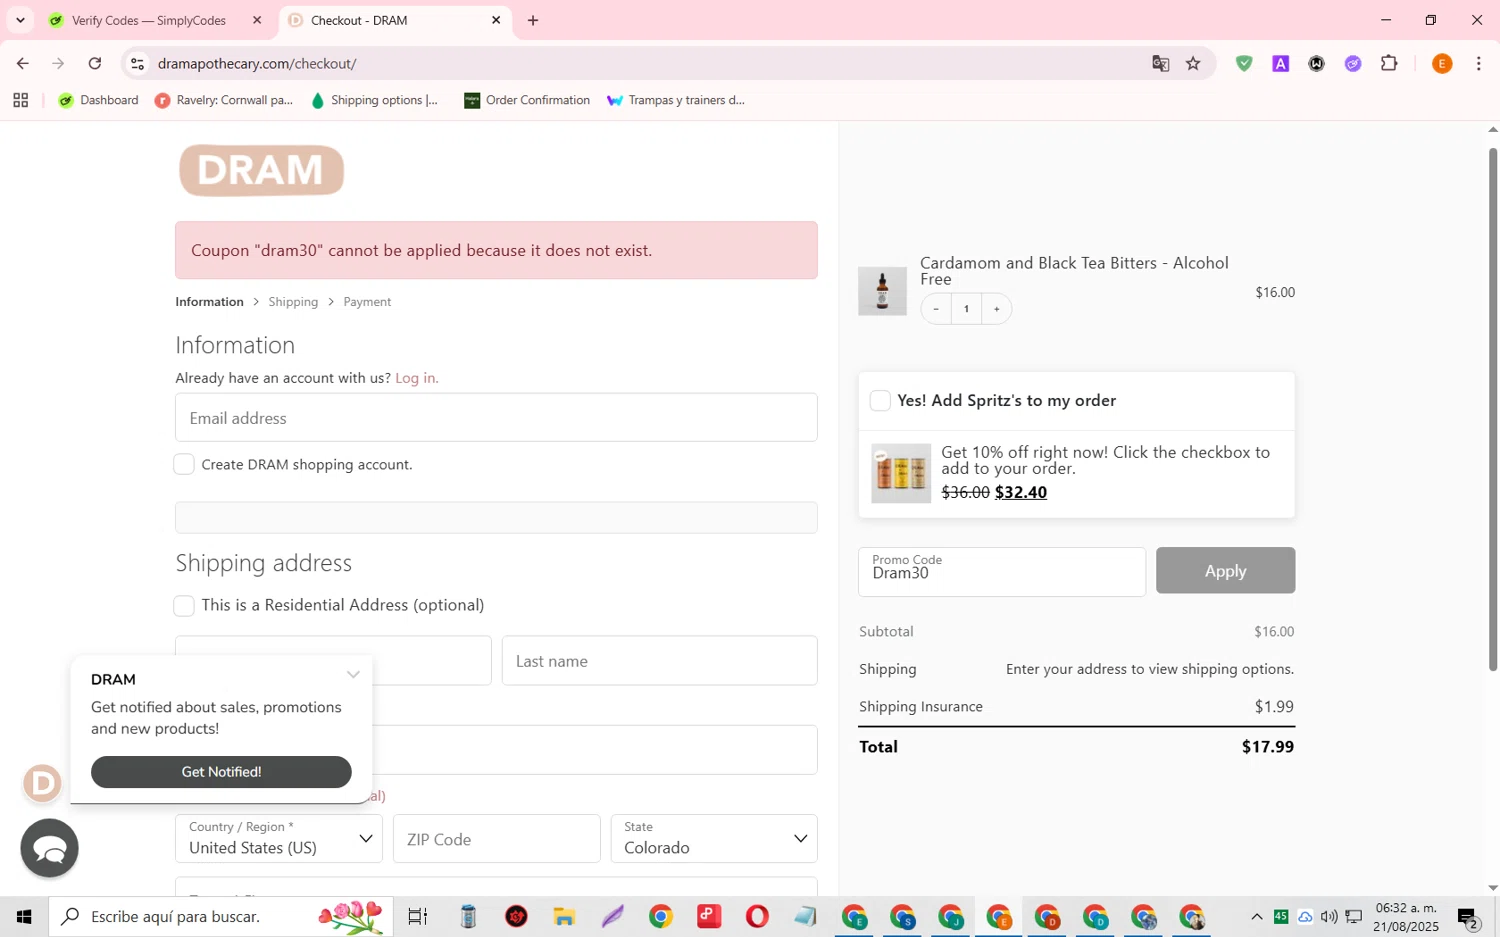Screen dimensions: 1500x937
Task: Open the Windows notification center
Action: point(1468,916)
